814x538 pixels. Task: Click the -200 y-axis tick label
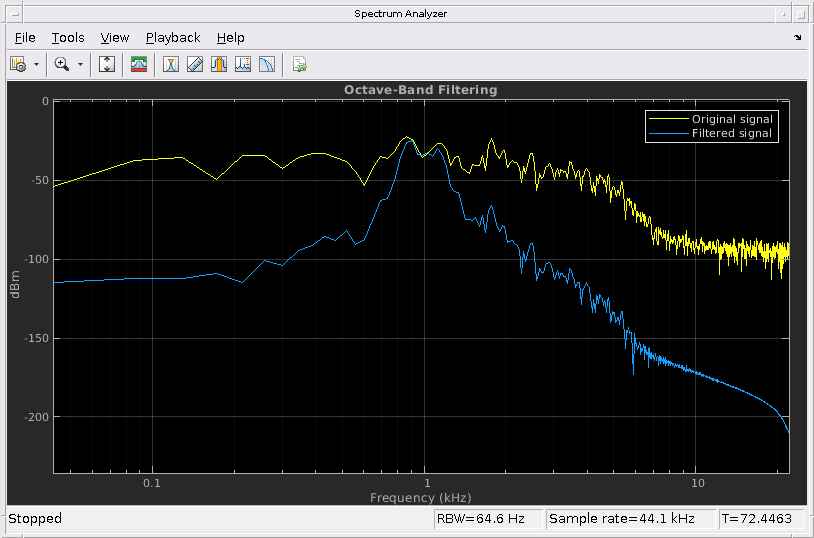(x=37, y=416)
